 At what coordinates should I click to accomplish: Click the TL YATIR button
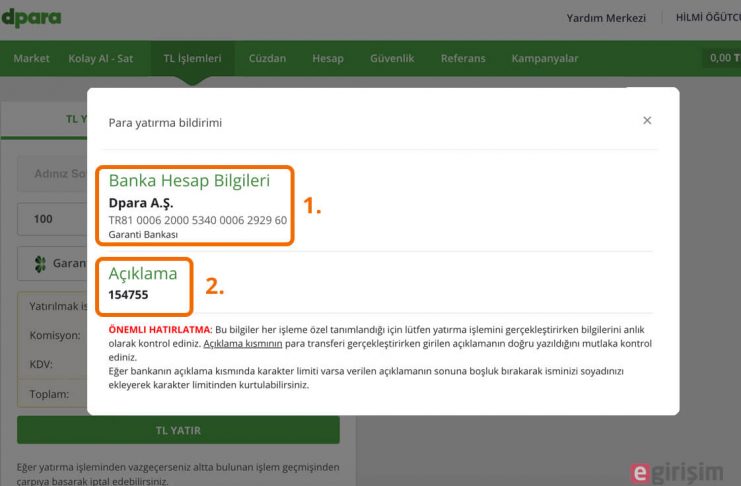point(178,430)
